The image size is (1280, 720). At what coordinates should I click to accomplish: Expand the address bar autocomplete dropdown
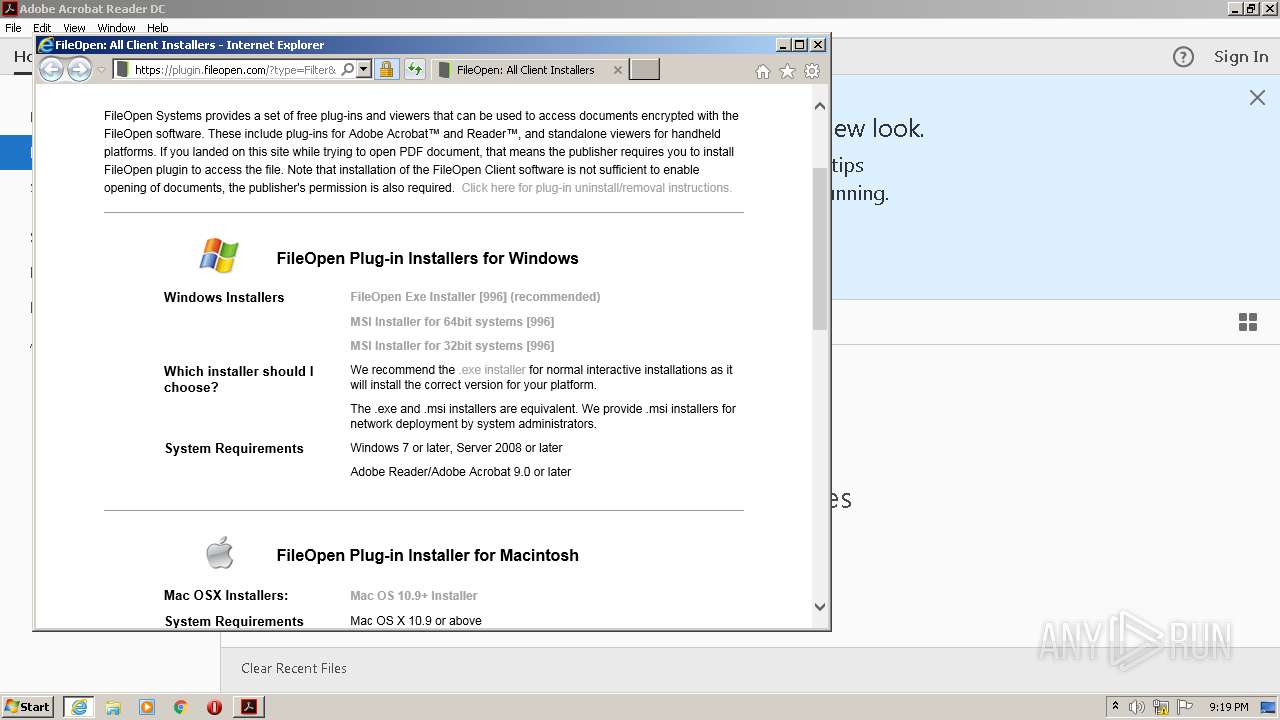tap(363, 70)
